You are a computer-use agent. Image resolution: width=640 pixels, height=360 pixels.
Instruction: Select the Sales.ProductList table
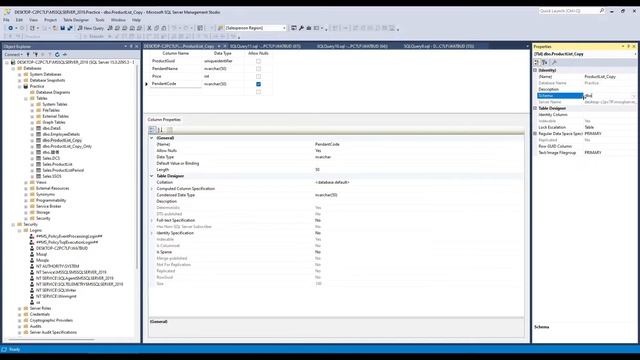pyautogui.click(x=57, y=164)
